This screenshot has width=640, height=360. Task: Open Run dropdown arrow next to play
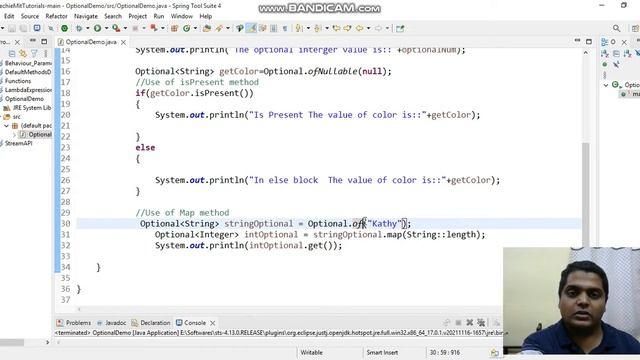[x=106, y=28]
